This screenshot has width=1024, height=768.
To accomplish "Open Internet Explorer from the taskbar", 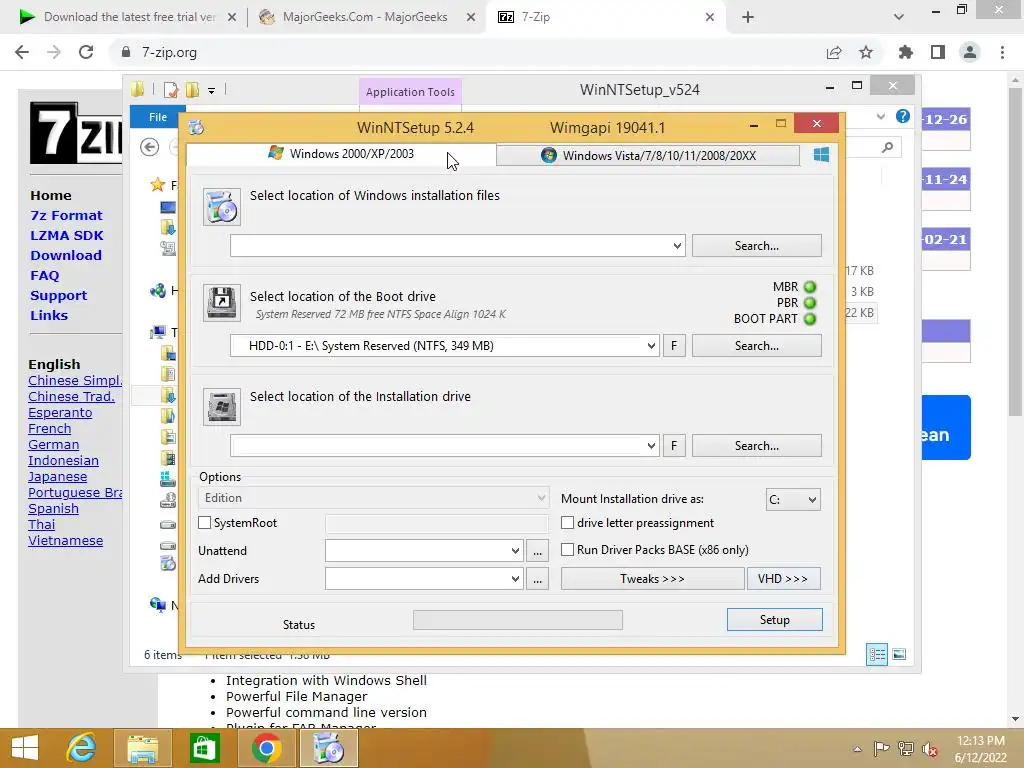I will click(x=81, y=748).
